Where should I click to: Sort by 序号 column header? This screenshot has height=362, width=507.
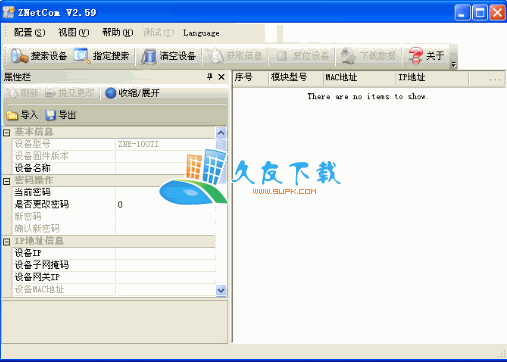click(x=250, y=78)
